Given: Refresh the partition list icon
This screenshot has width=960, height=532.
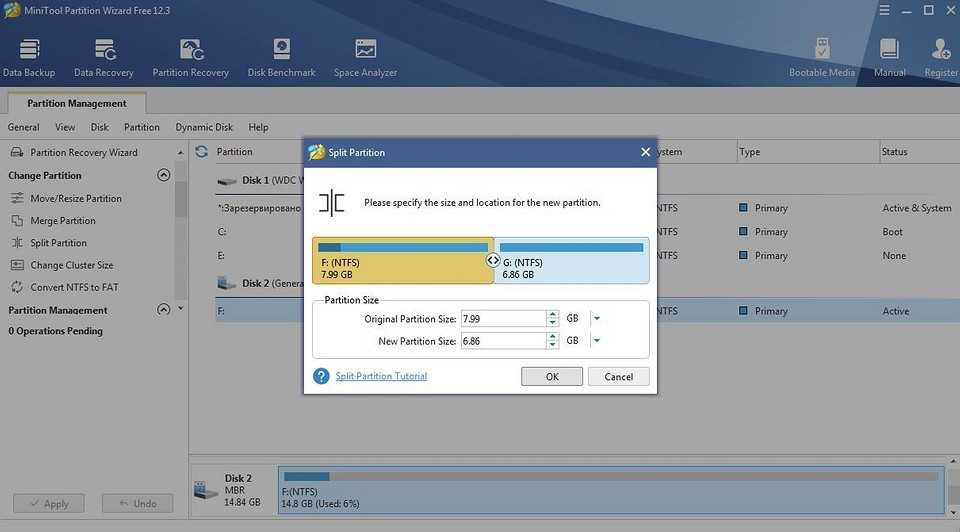Looking at the screenshot, I should [202, 152].
